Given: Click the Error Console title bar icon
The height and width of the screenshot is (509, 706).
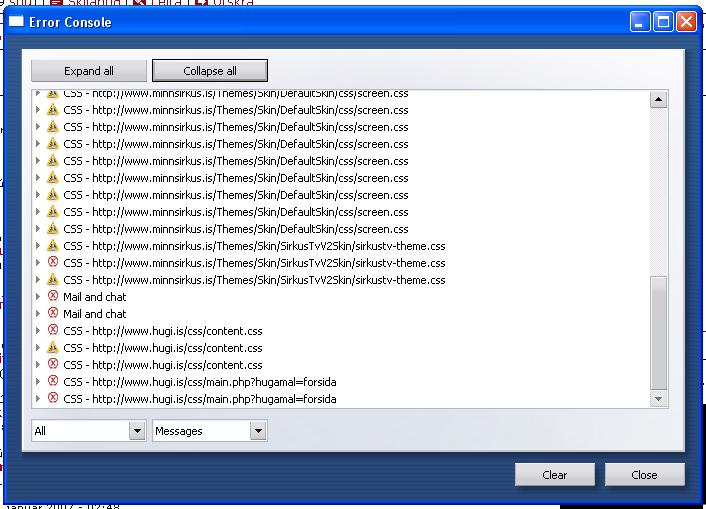Looking at the screenshot, I should click(x=16, y=22).
